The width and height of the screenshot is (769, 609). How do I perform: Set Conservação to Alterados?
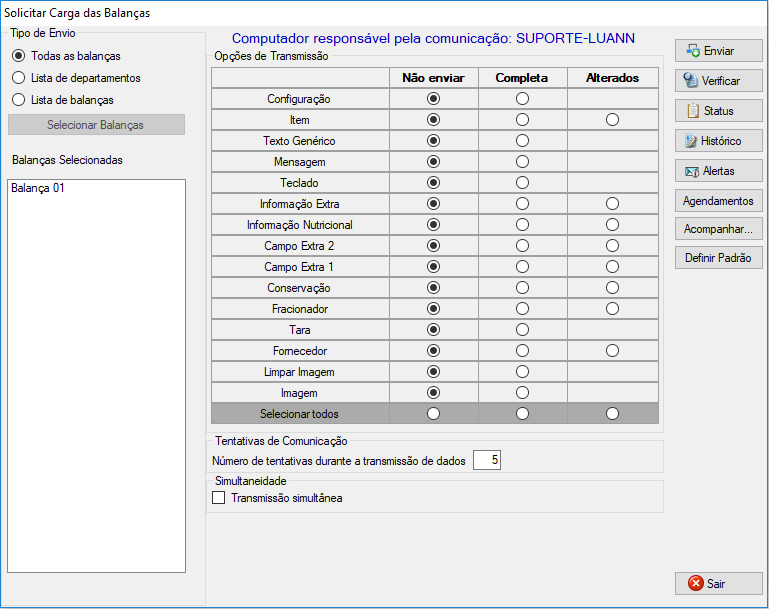[x=612, y=288]
